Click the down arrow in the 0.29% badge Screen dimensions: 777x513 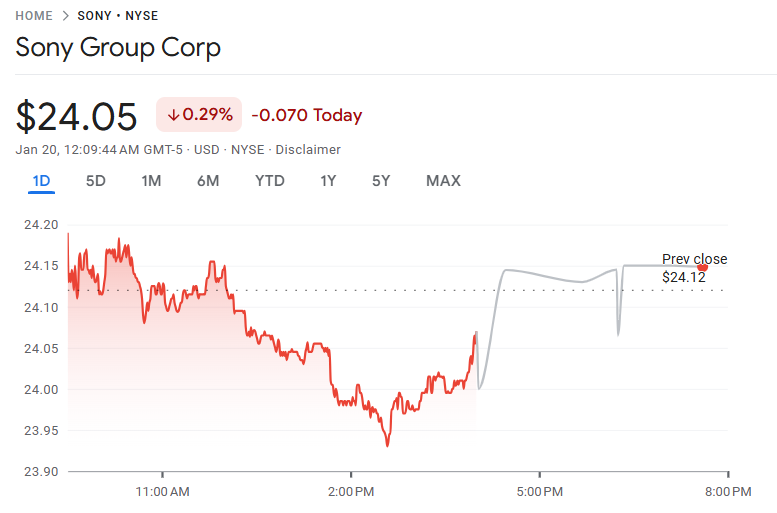pos(173,115)
